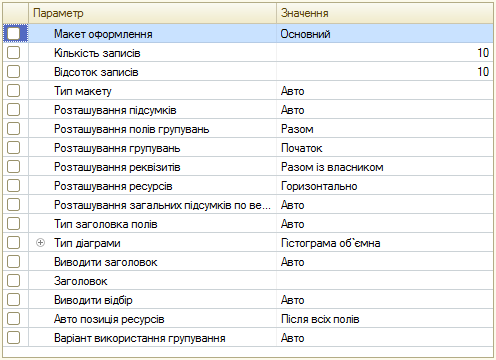This screenshot has height=360, width=496.
Task: Toggle the Тип діаграми checkbox
Action: [13, 243]
